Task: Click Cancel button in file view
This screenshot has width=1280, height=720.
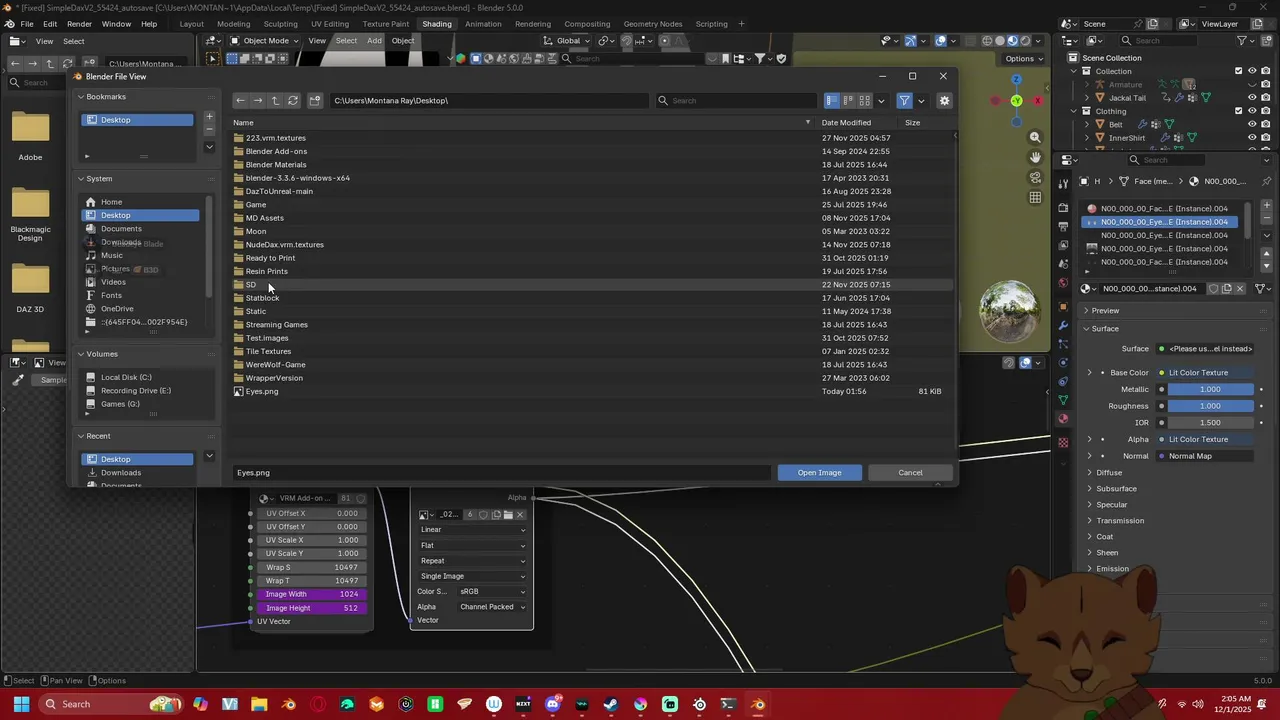Action: 910,472
